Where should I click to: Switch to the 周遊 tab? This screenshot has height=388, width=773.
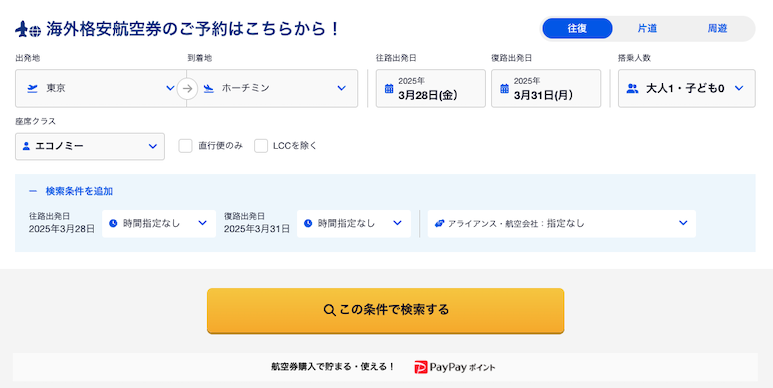(717, 29)
